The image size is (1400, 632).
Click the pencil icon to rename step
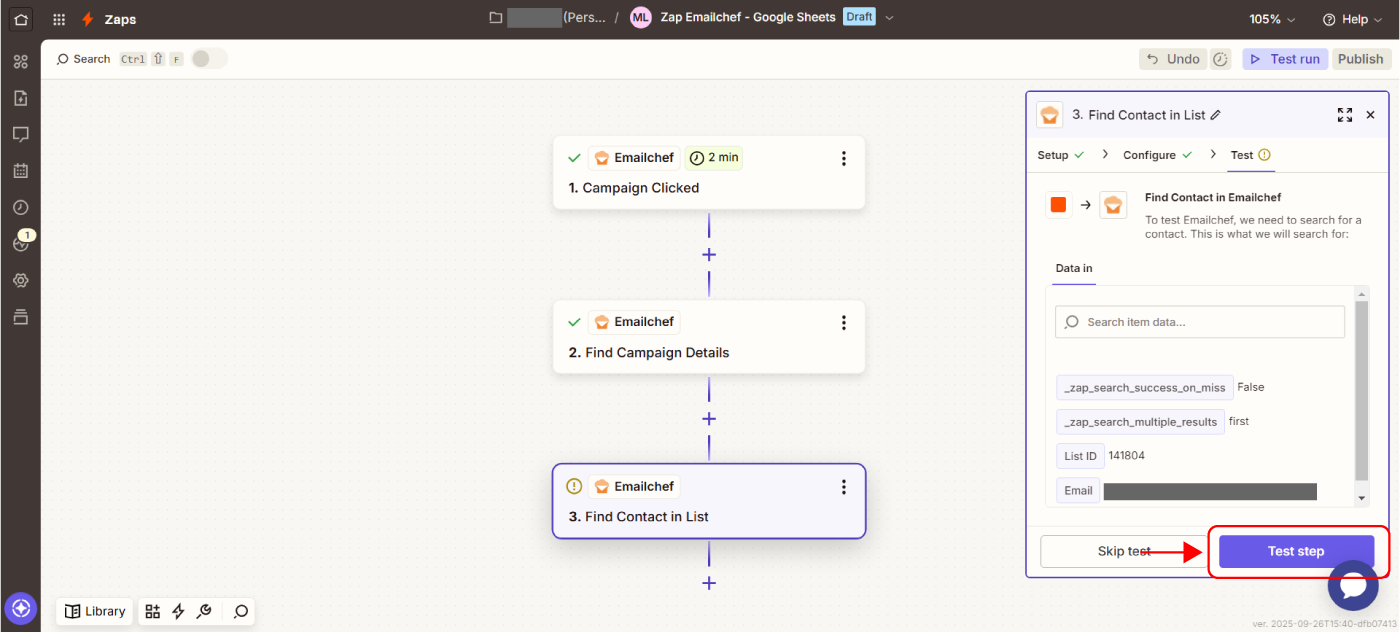(x=1216, y=115)
